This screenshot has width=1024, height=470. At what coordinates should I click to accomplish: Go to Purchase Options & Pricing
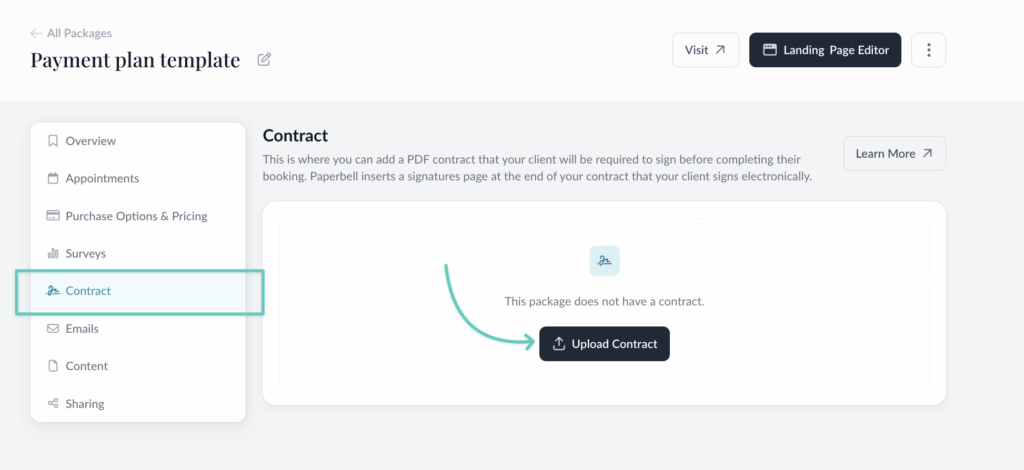coord(136,216)
